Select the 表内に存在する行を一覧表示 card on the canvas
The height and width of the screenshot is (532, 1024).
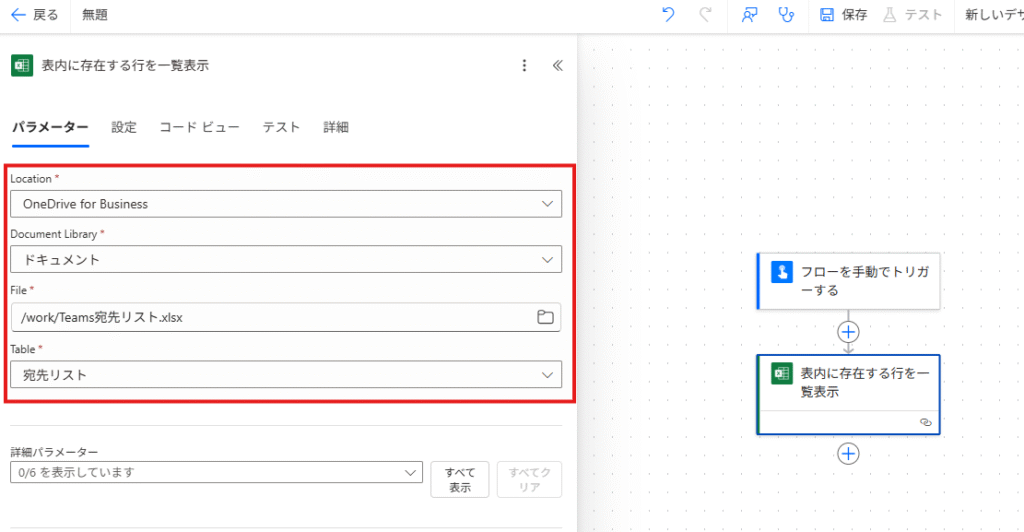point(848,394)
